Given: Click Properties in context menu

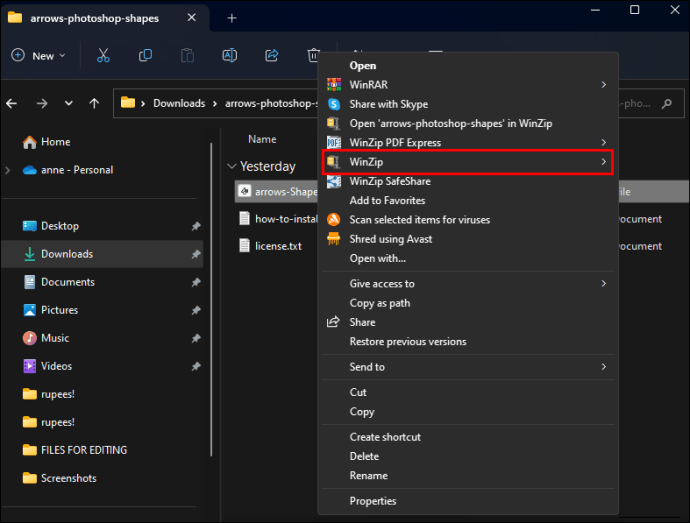Looking at the screenshot, I should click(372, 501).
